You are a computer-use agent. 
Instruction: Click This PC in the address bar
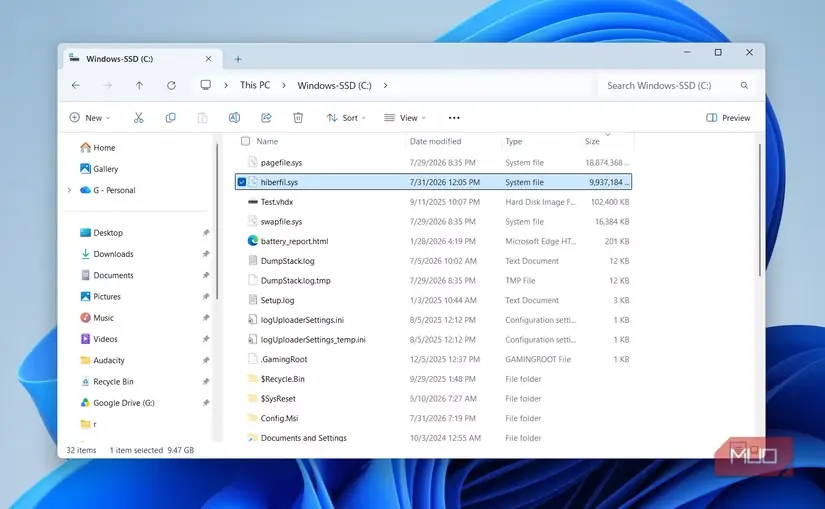pos(255,85)
